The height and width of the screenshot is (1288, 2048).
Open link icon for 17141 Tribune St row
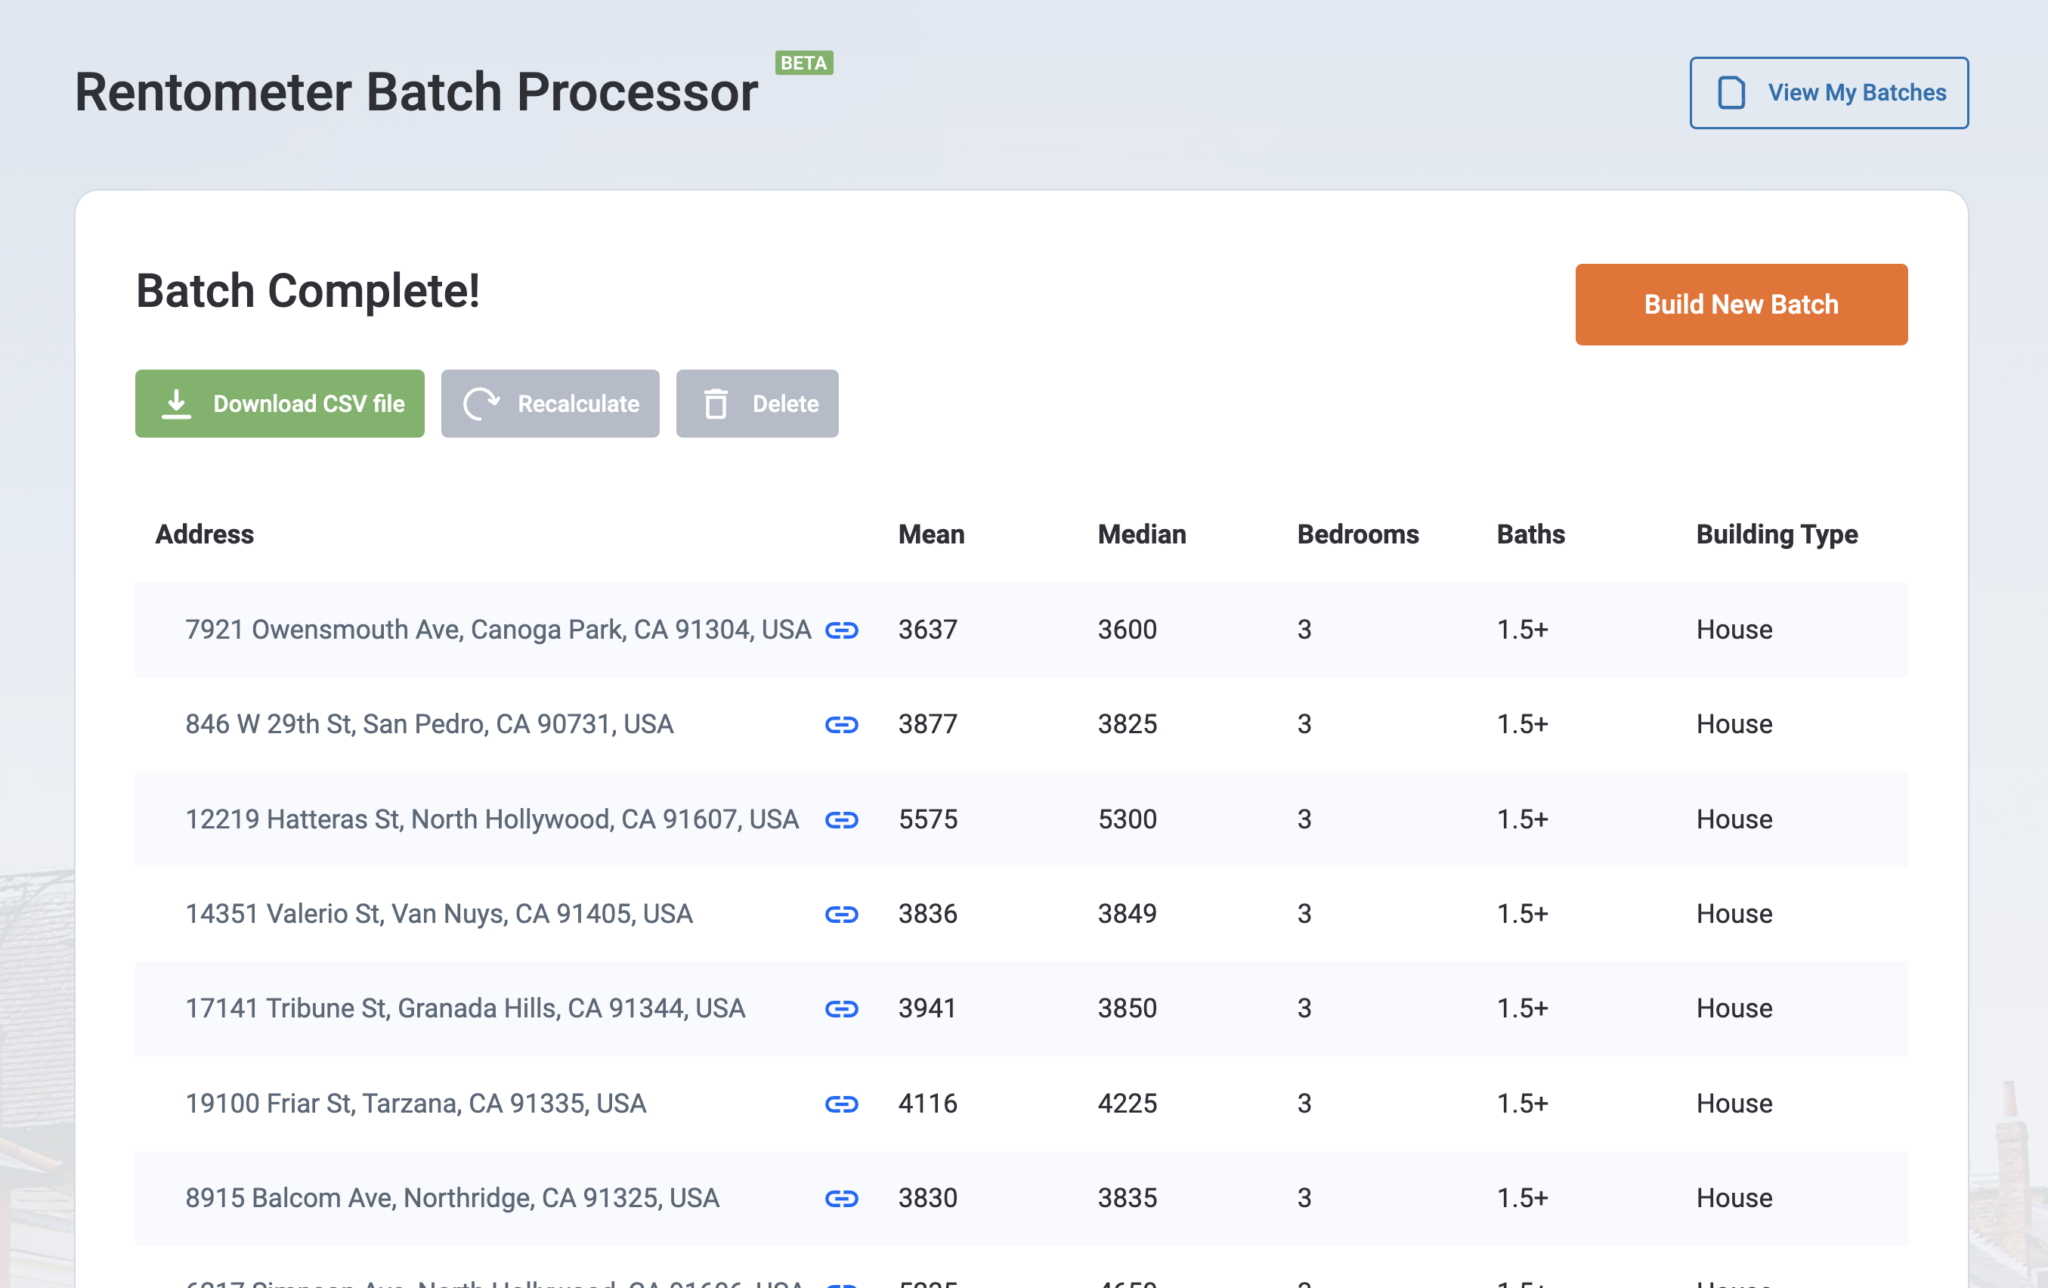[841, 1009]
